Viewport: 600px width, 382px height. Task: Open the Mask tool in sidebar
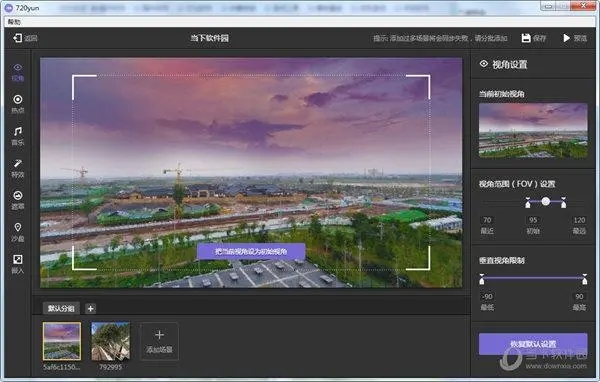pos(18,200)
